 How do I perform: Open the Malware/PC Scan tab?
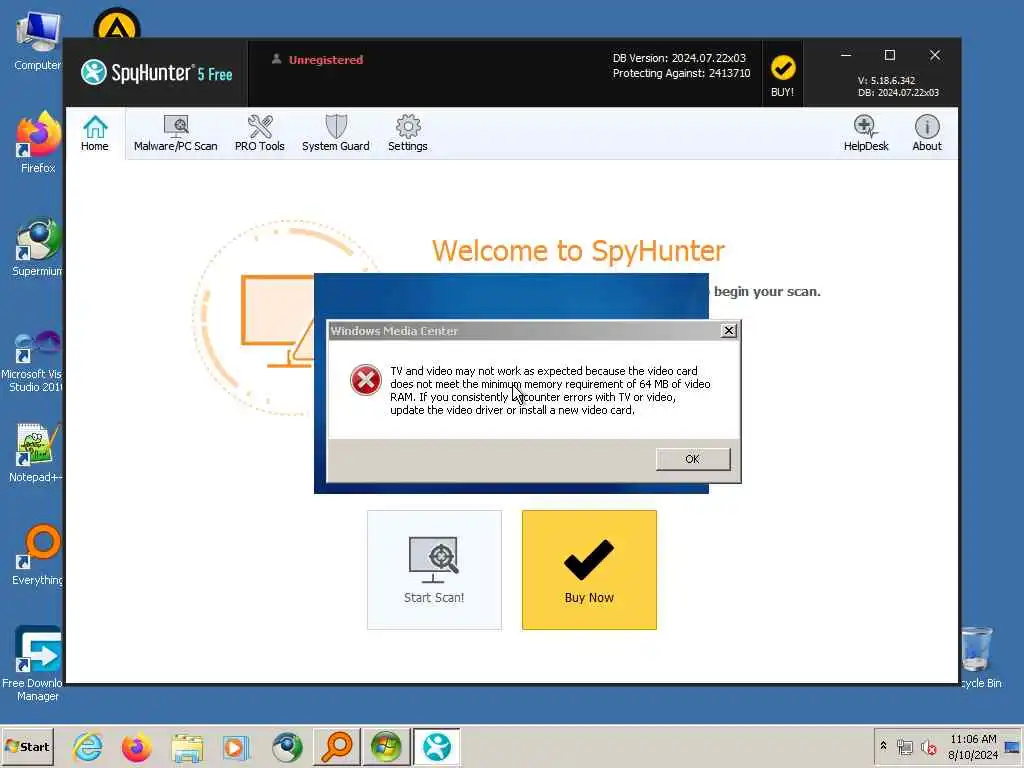176,133
